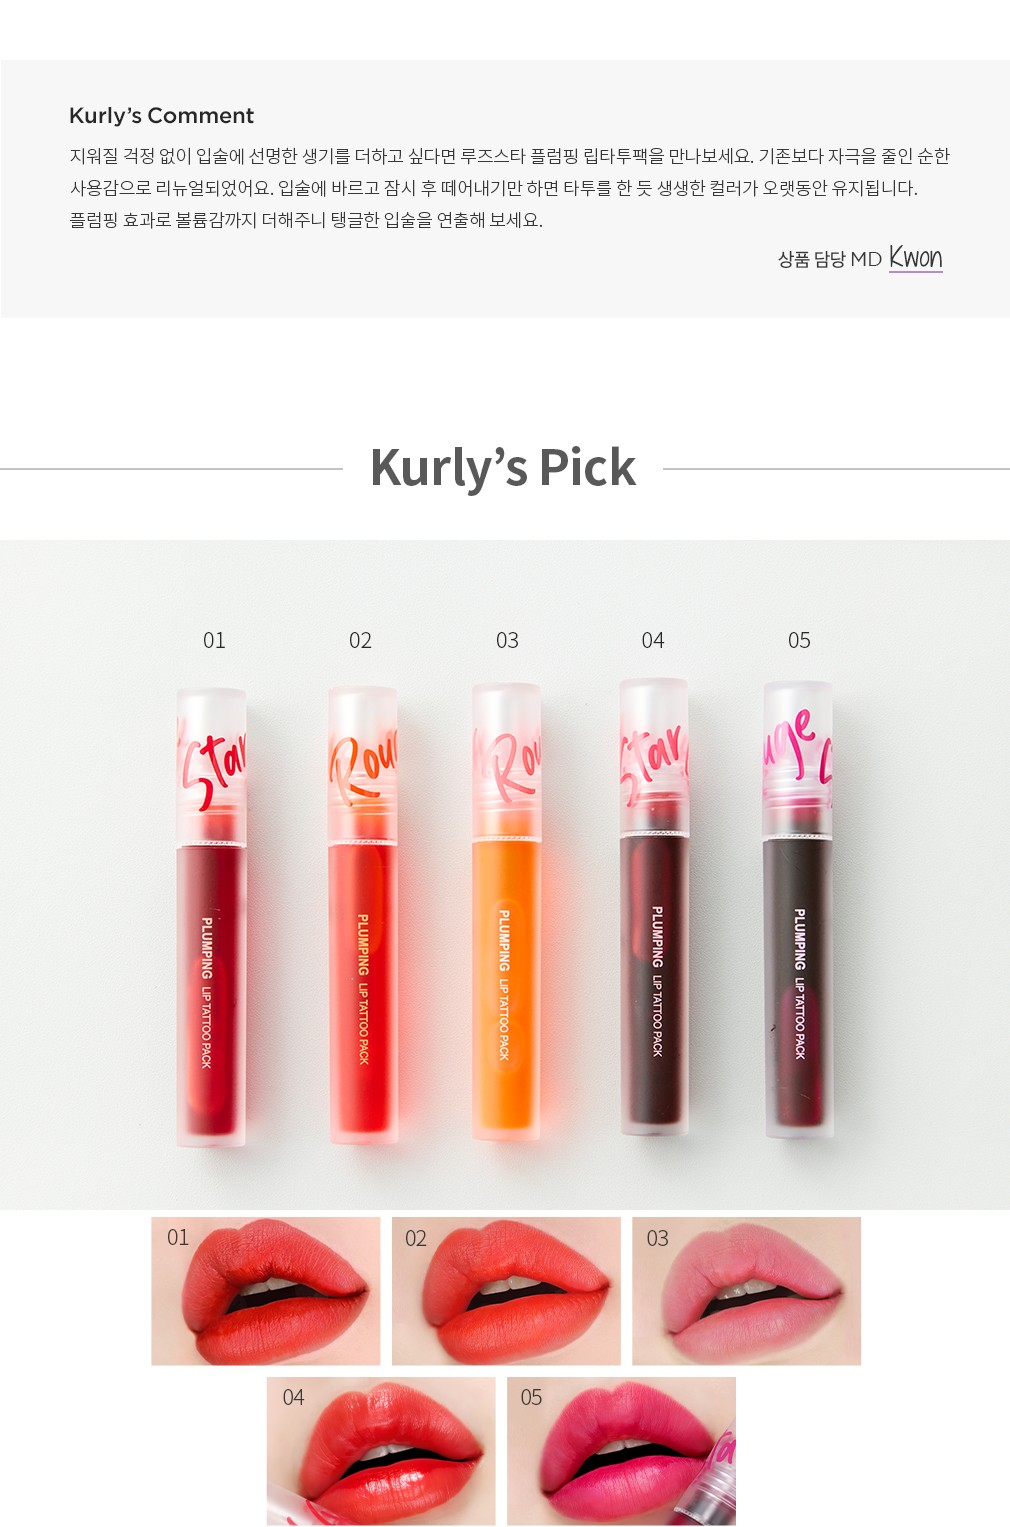The image size is (1010, 1527).
Task: Click the 03 number label above tubes
Action: (507, 640)
